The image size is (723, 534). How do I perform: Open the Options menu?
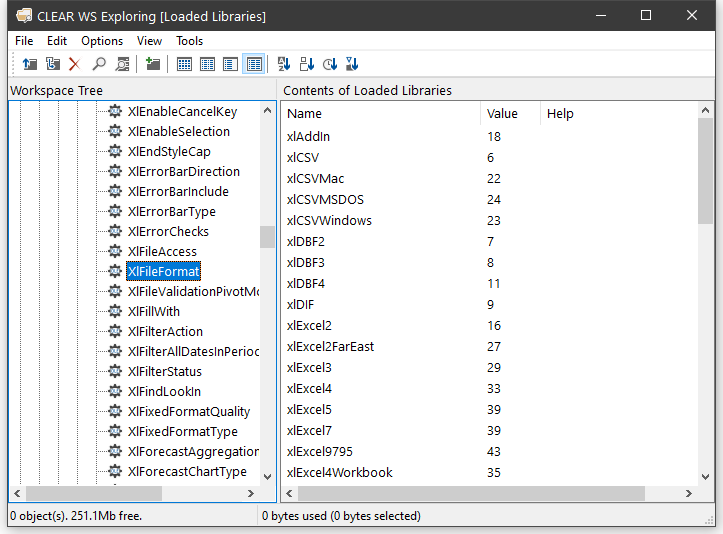click(x=102, y=41)
